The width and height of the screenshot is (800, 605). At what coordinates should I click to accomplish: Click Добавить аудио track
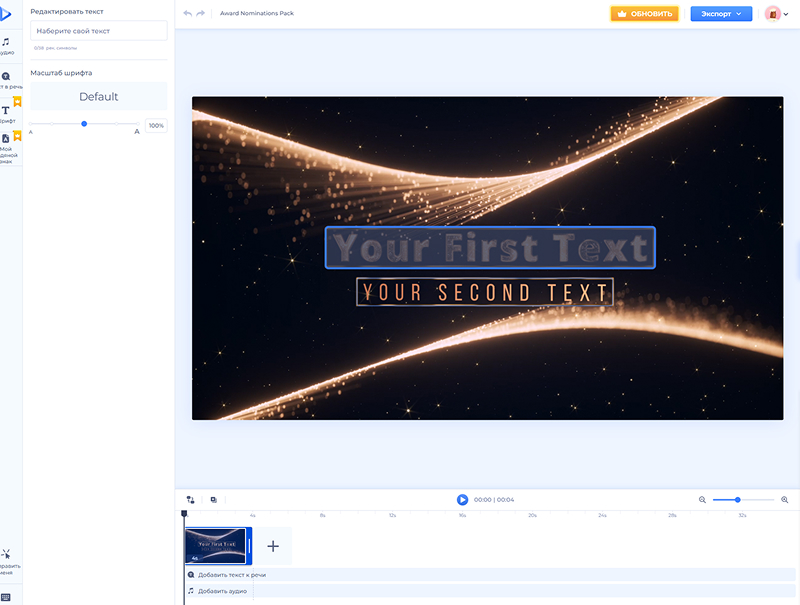[x=220, y=591]
